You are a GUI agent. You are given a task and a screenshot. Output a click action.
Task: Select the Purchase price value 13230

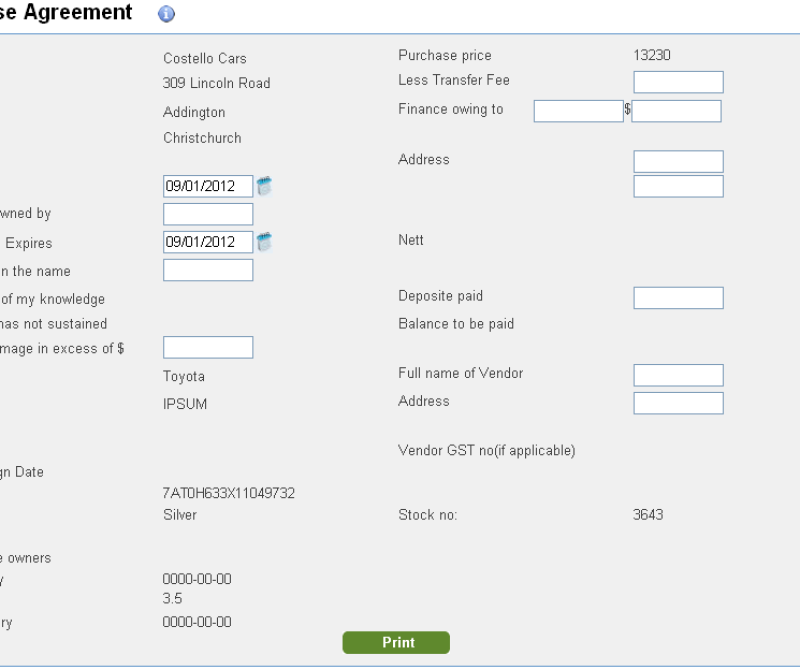[652, 55]
